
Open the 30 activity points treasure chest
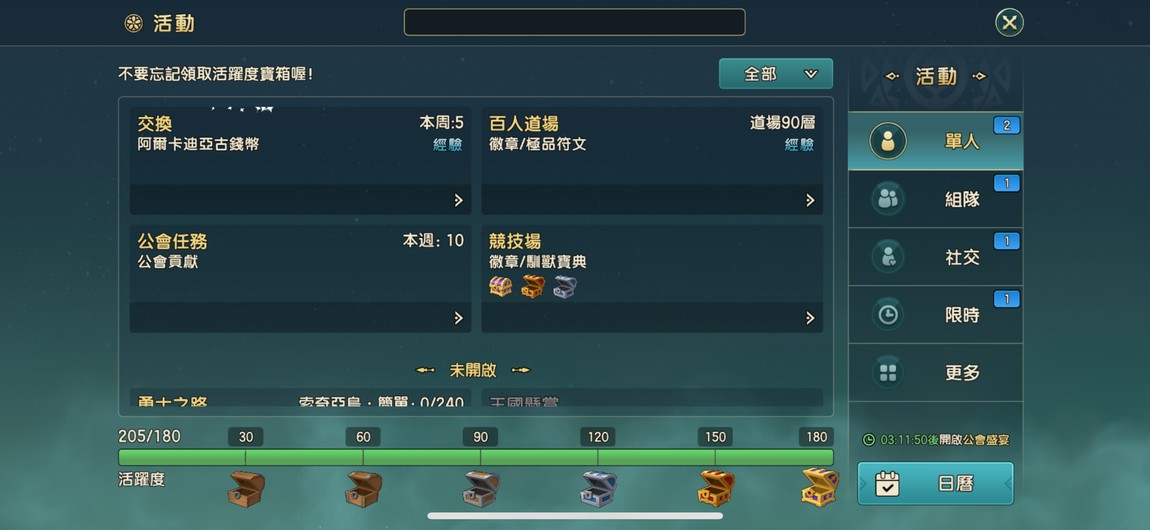tap(246, 489)
